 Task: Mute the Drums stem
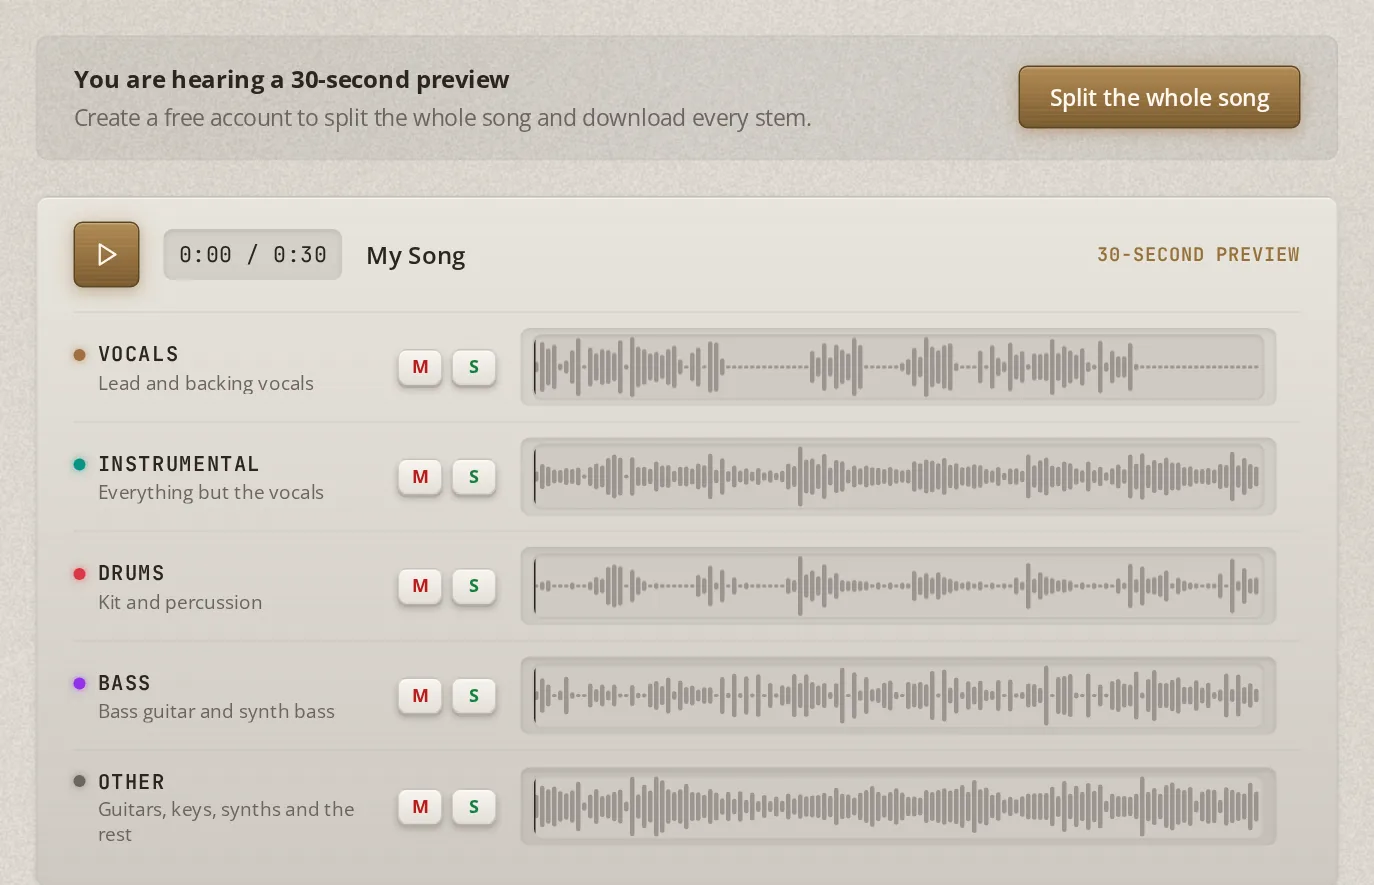[420, 586]
